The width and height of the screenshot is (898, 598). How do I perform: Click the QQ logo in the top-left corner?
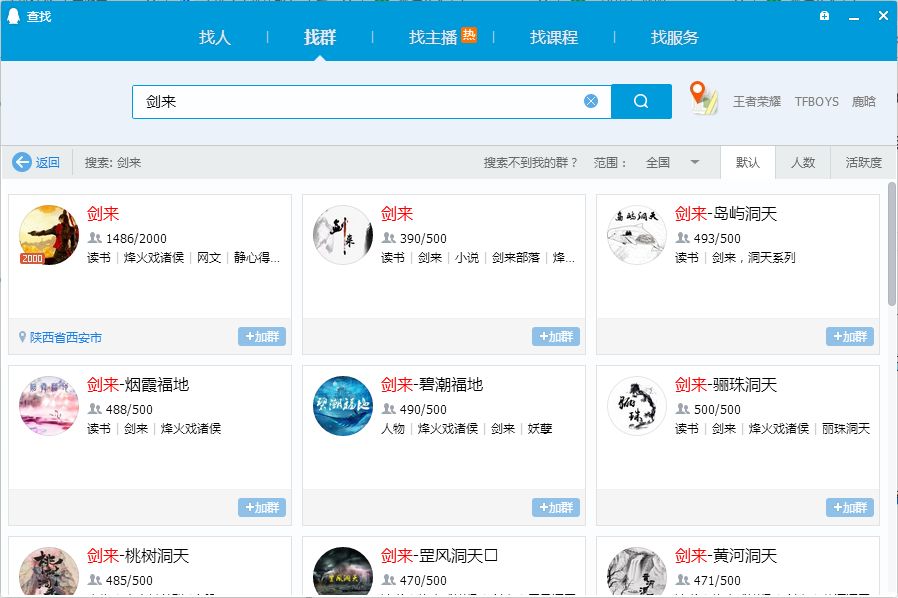tap(13, 15)
